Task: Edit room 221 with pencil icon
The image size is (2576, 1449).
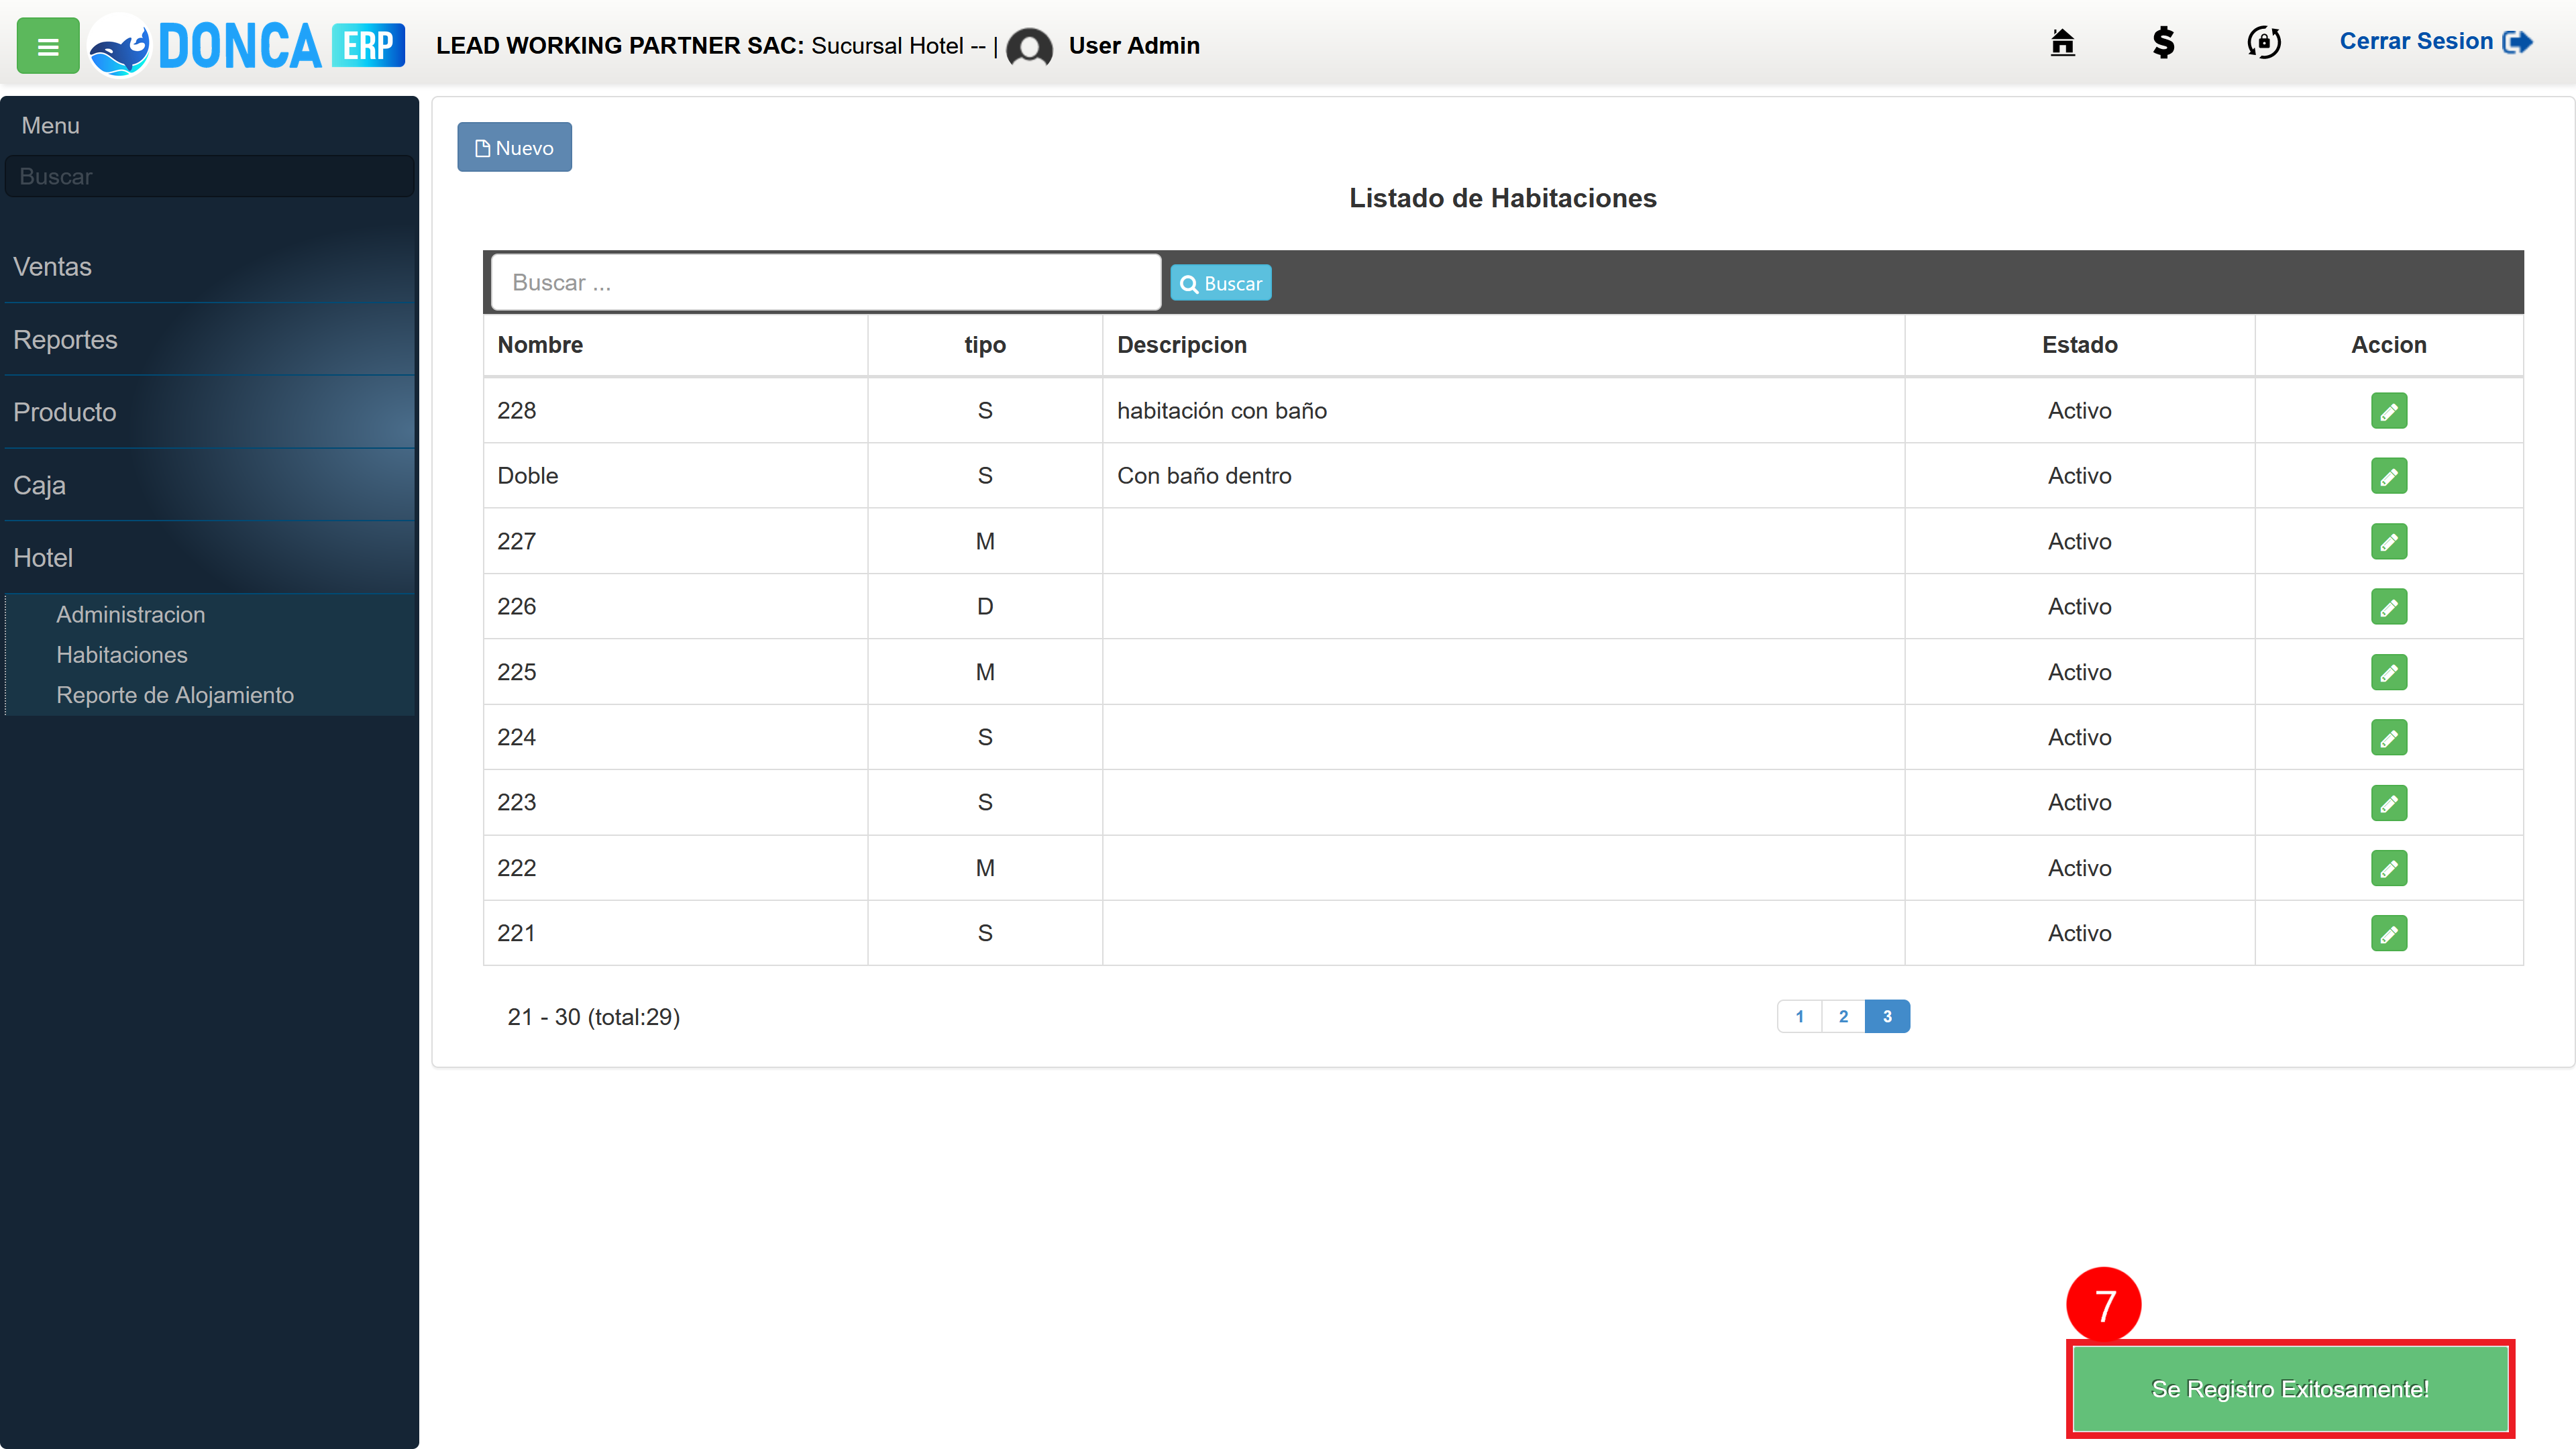Action: 2388,933
